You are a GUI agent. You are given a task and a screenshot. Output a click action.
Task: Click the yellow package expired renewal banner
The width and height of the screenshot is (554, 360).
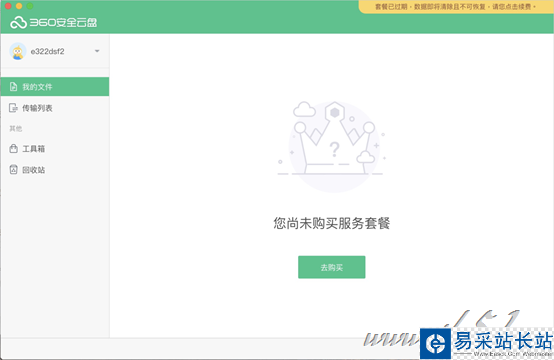(456, 7)
